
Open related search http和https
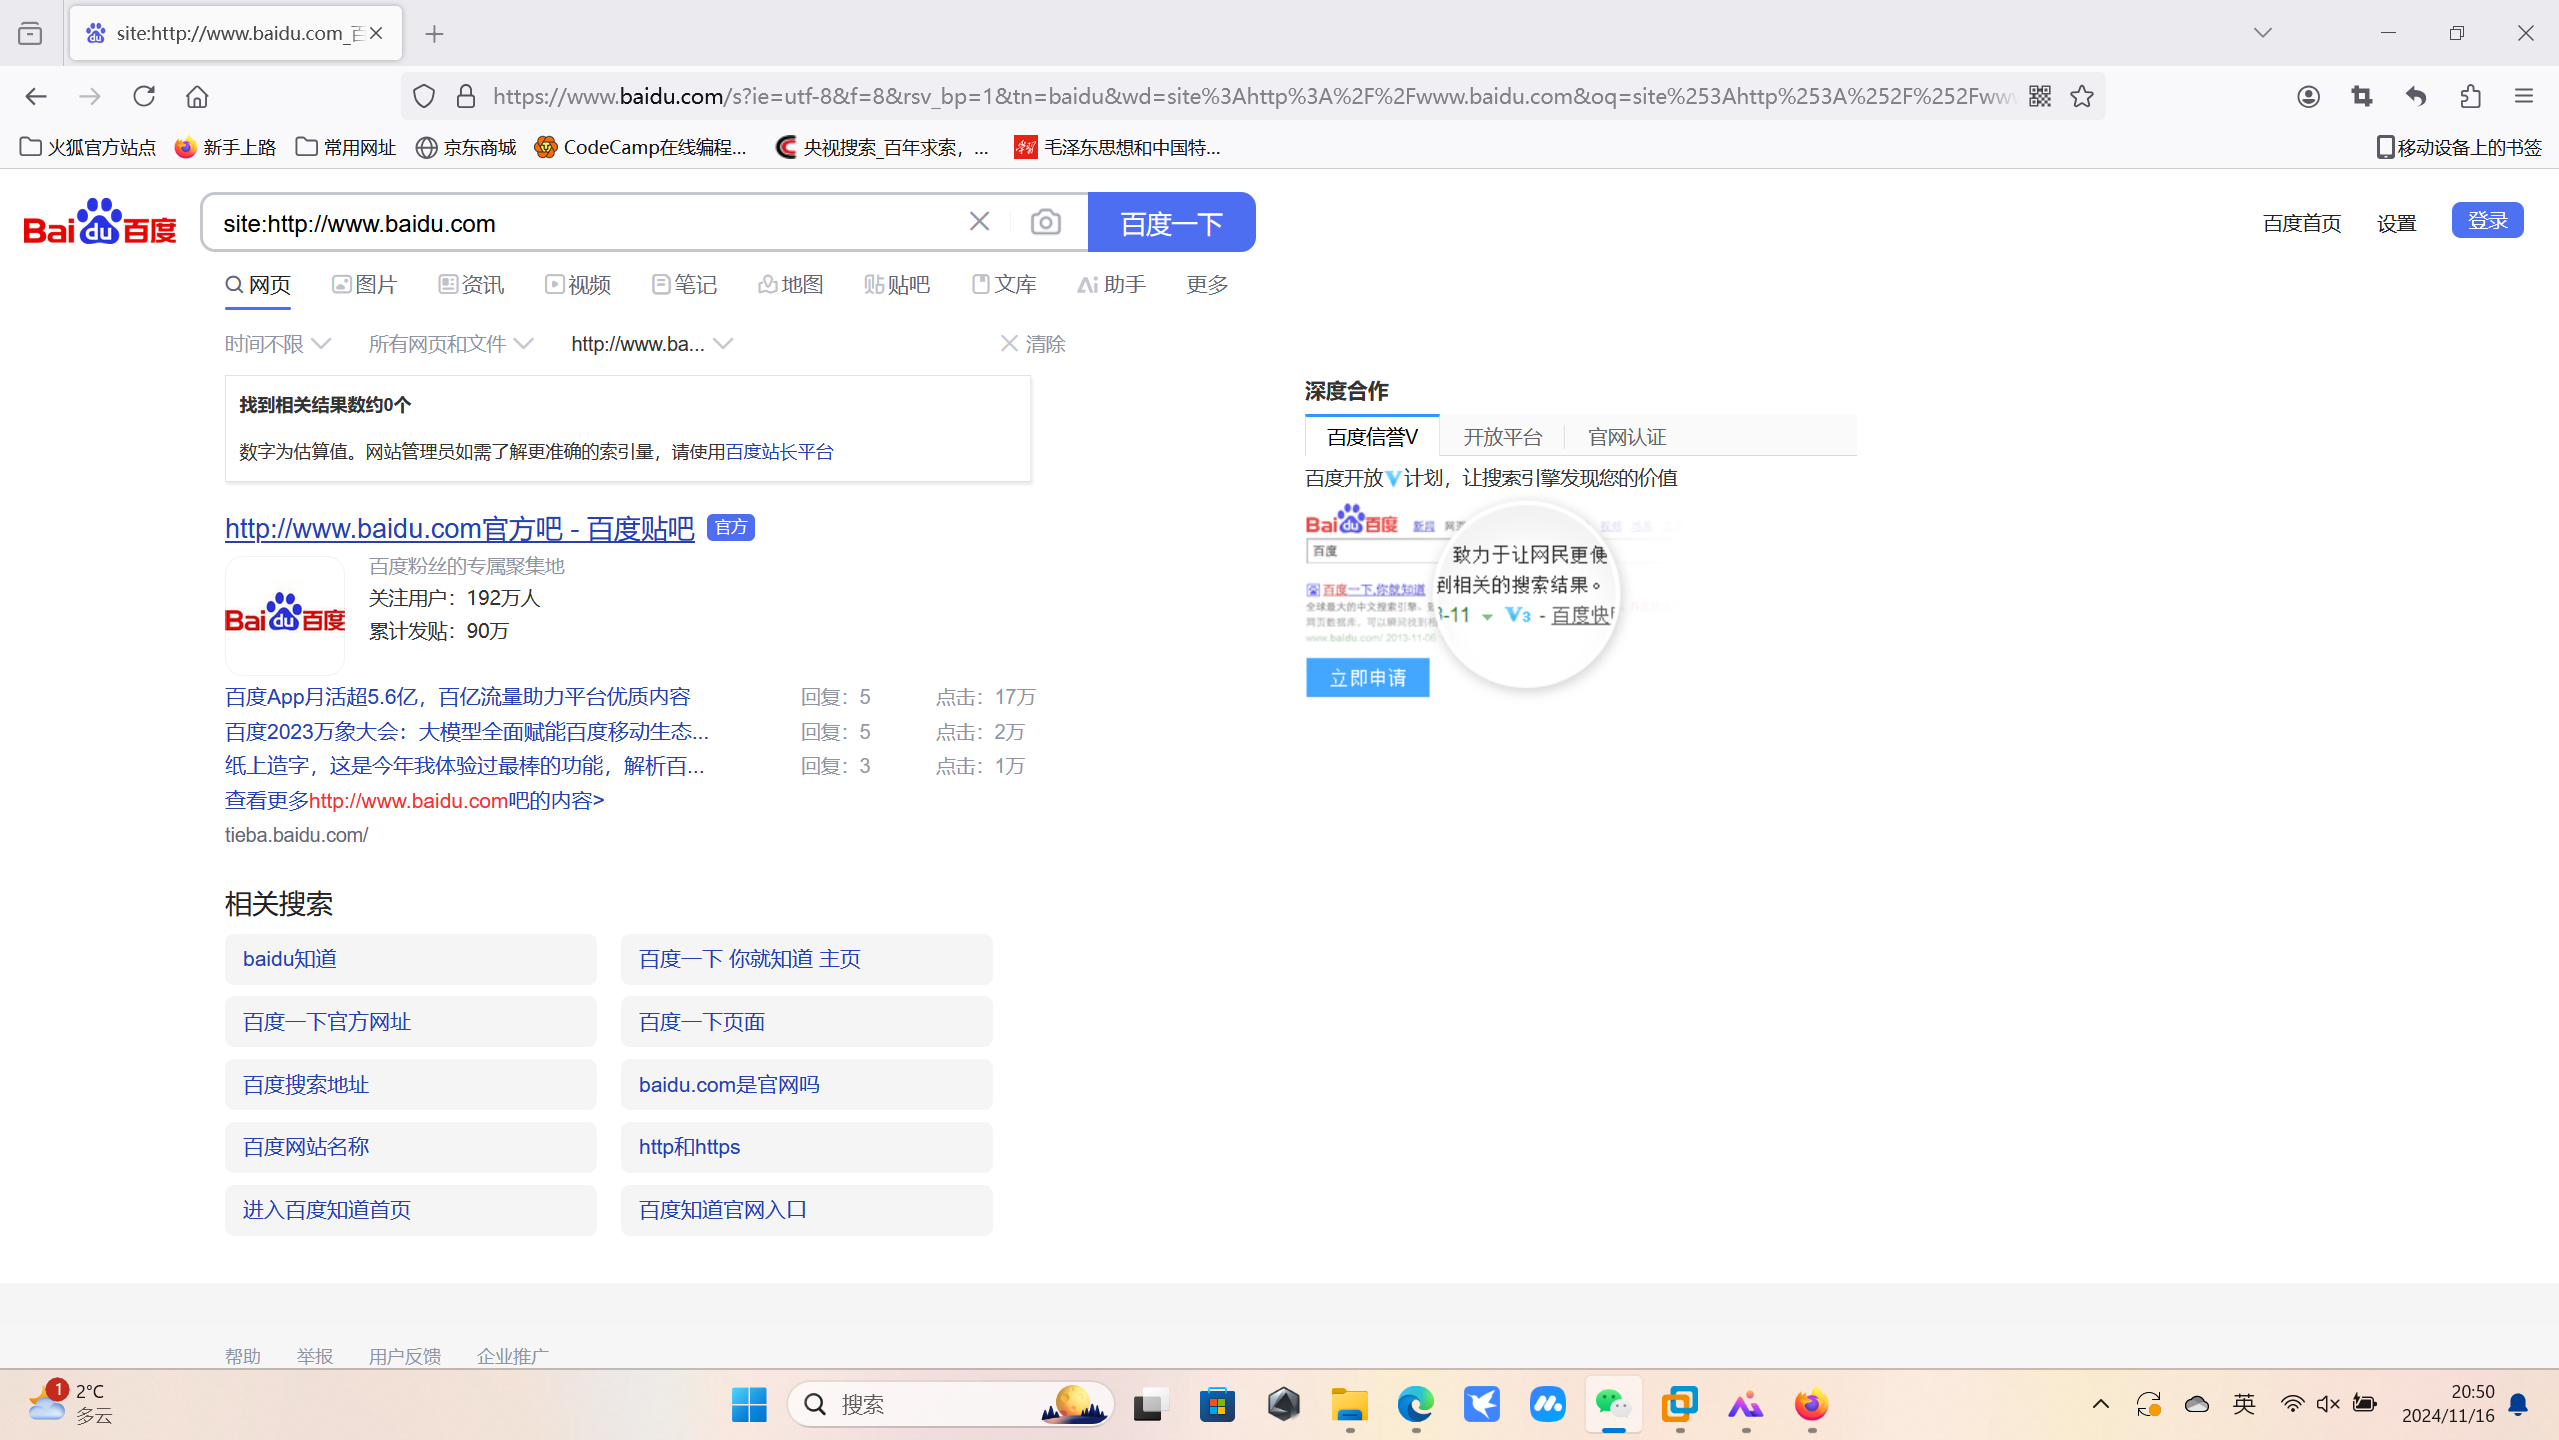(806, 1147)
